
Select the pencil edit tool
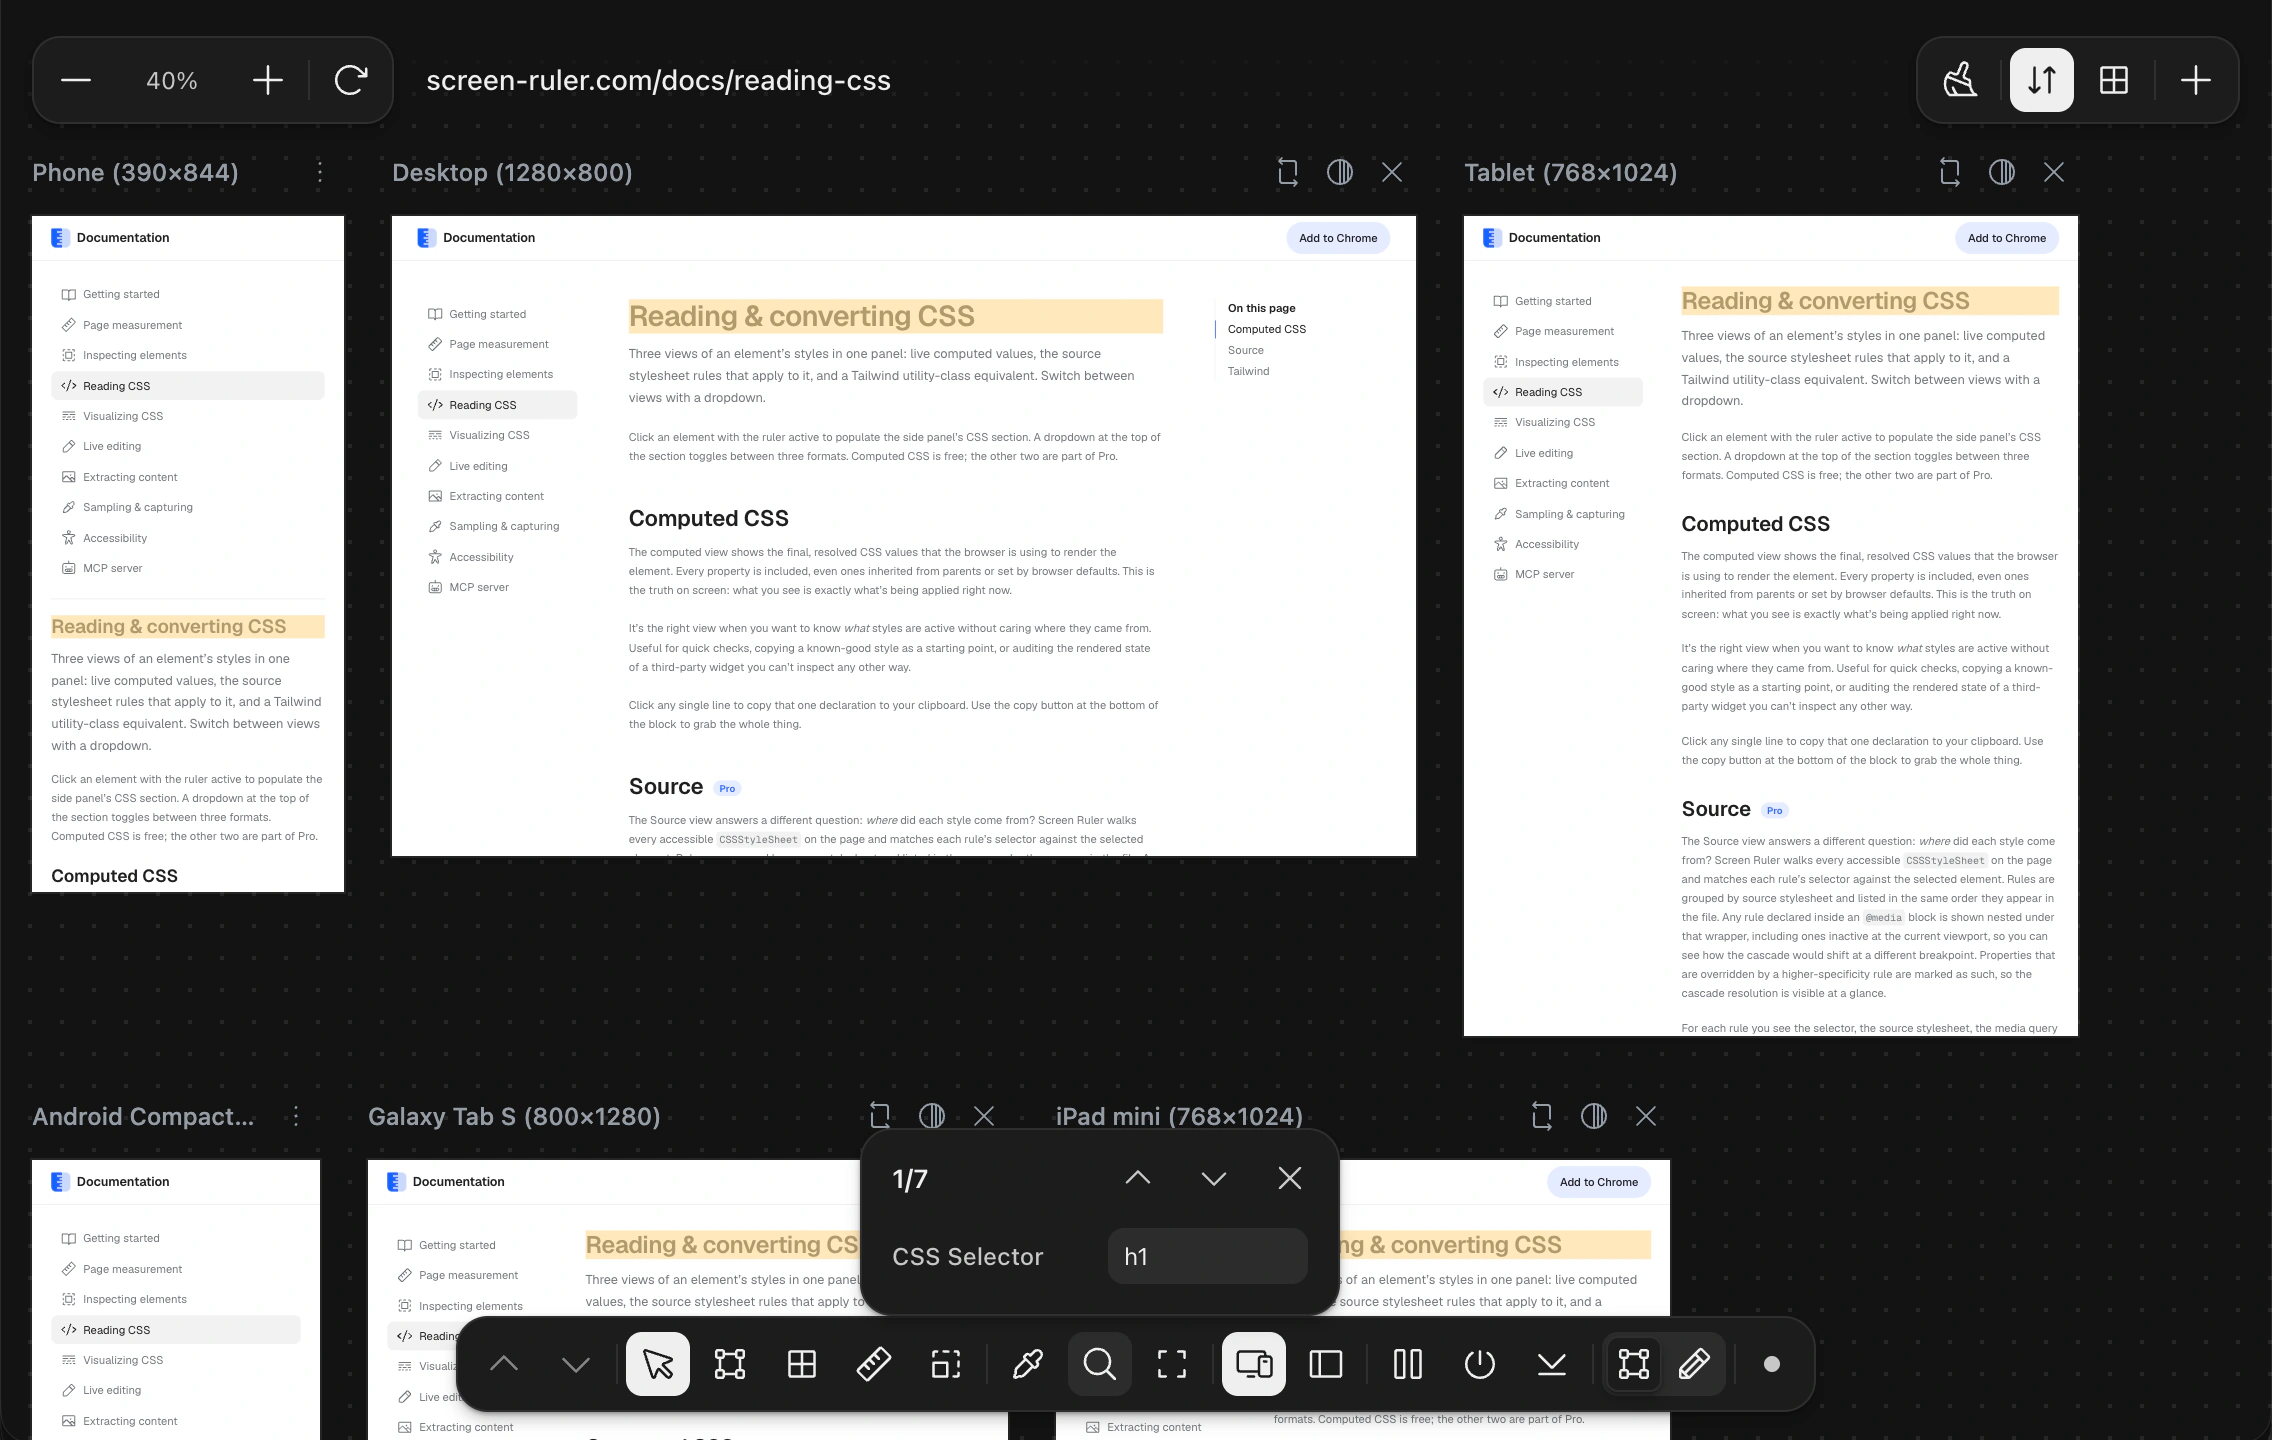1694,1364
